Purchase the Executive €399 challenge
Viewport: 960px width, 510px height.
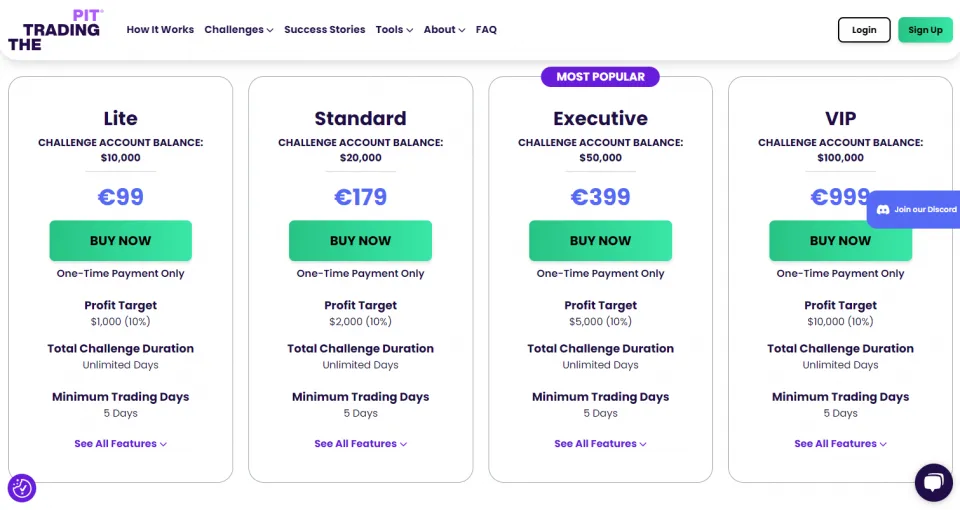pos(600,241)
